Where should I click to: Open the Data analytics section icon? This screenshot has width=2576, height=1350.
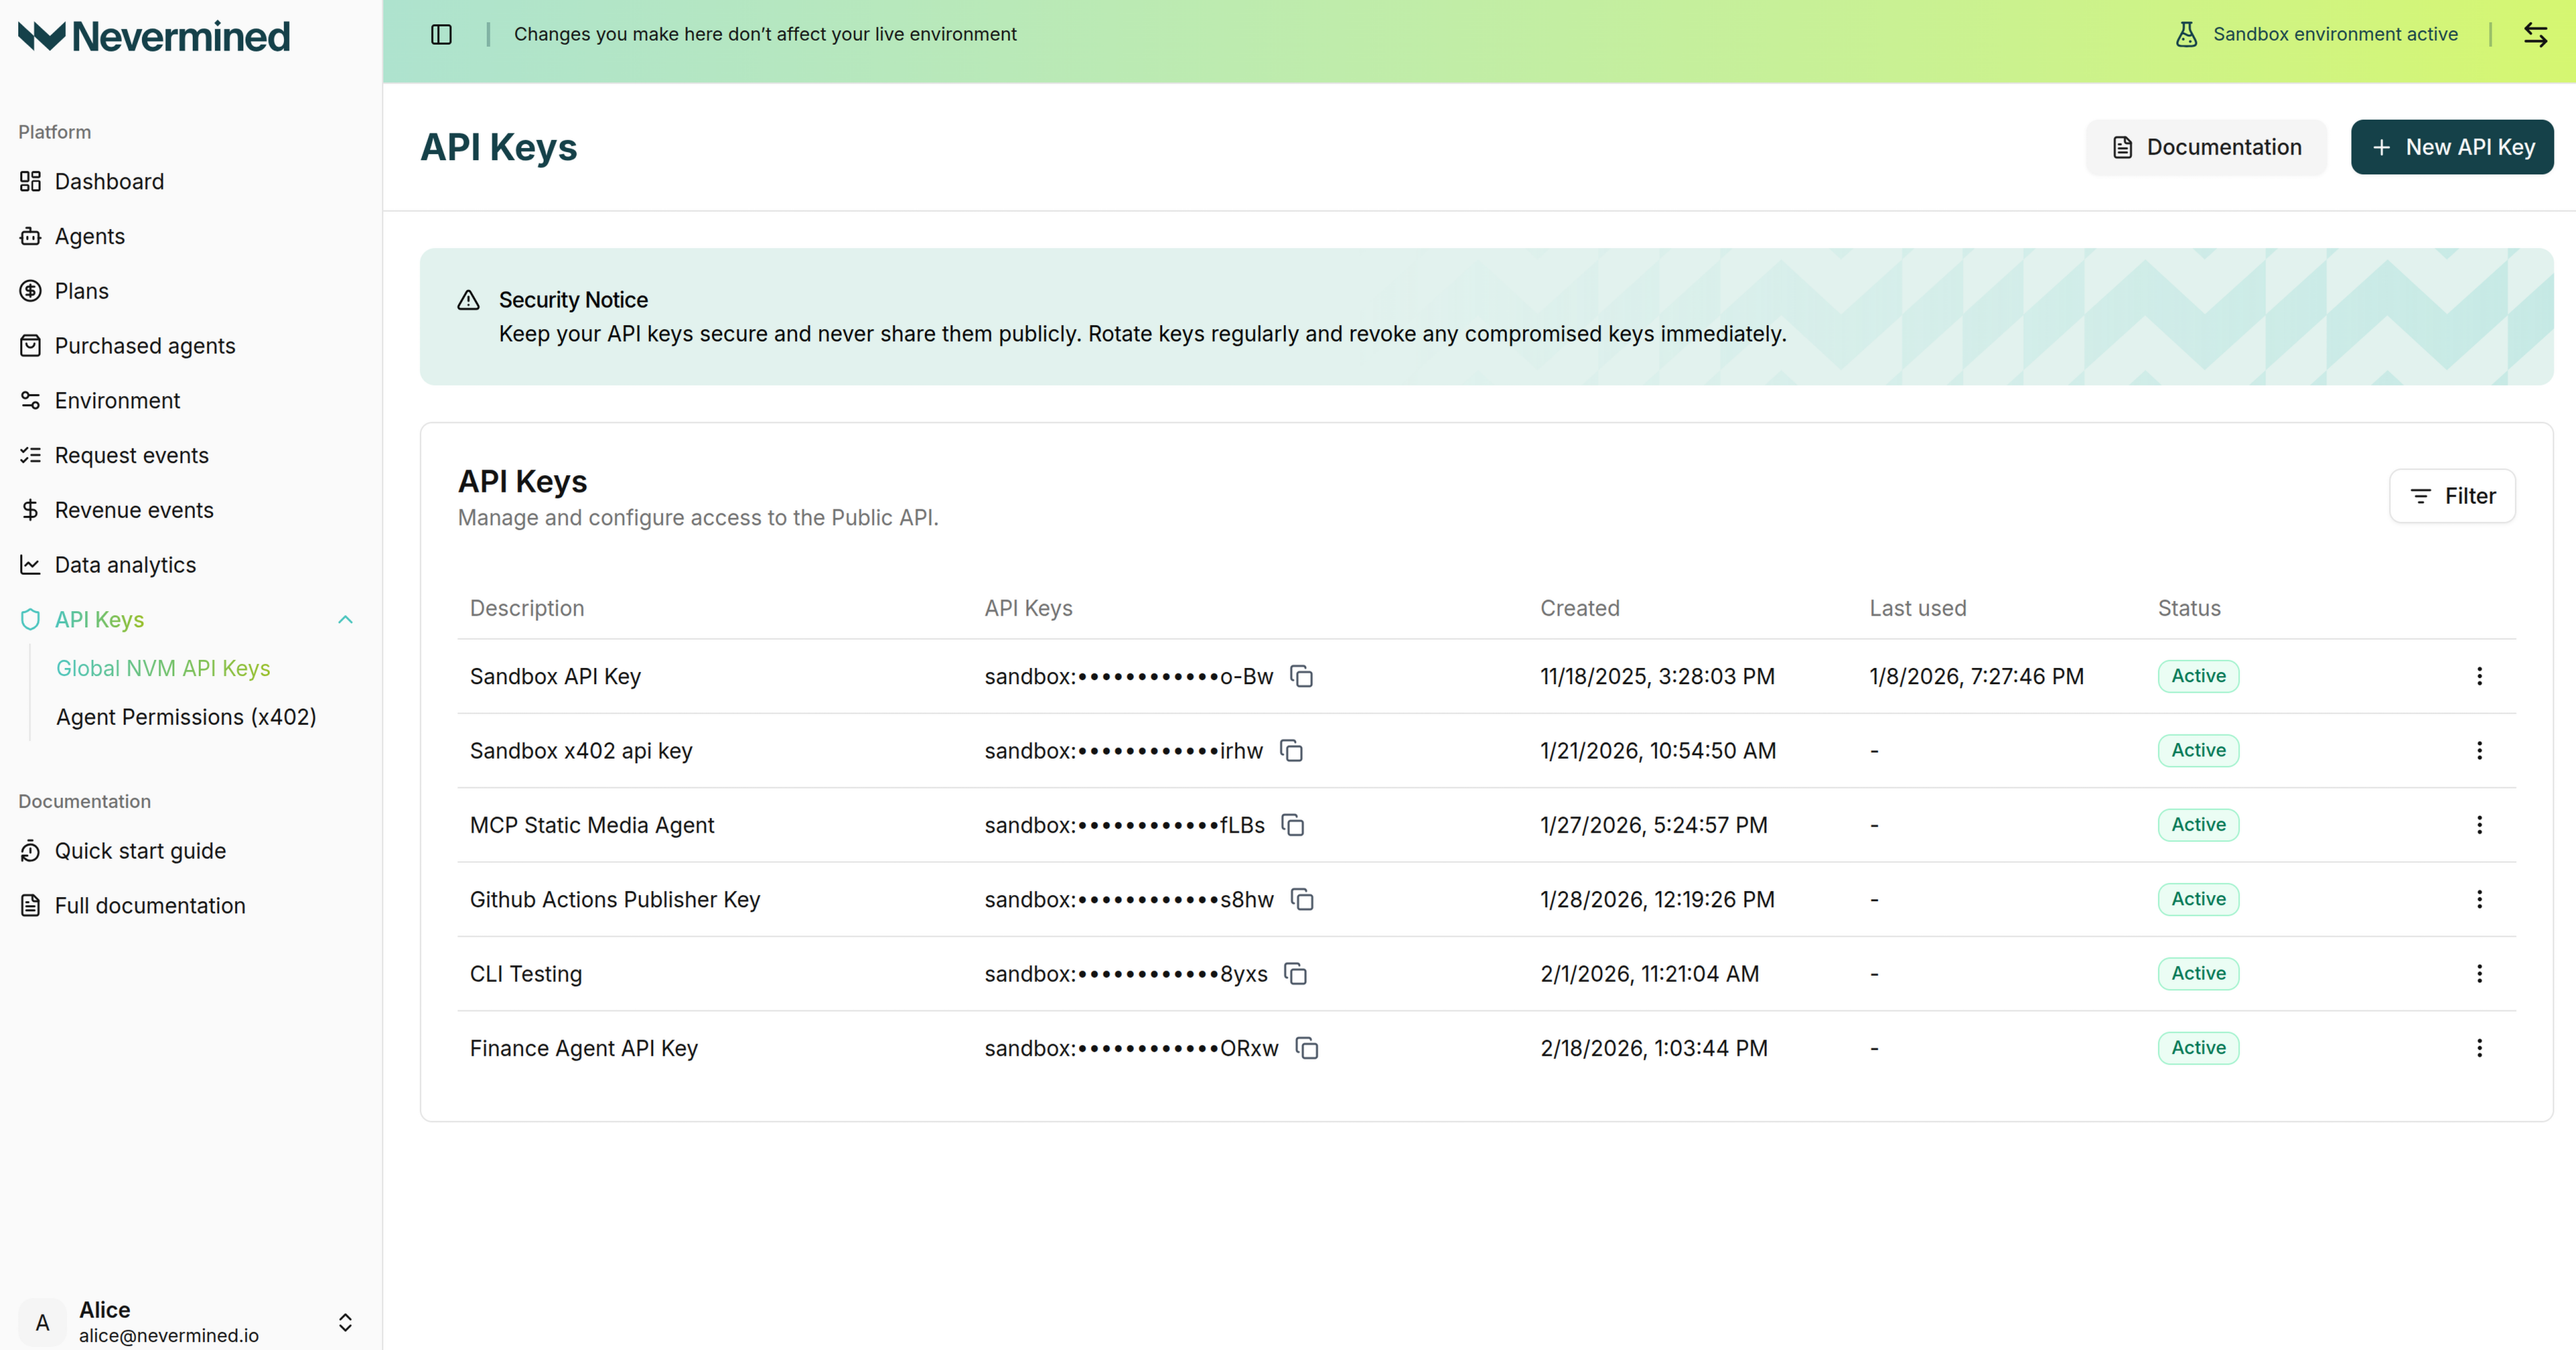[x=30, y=564]
